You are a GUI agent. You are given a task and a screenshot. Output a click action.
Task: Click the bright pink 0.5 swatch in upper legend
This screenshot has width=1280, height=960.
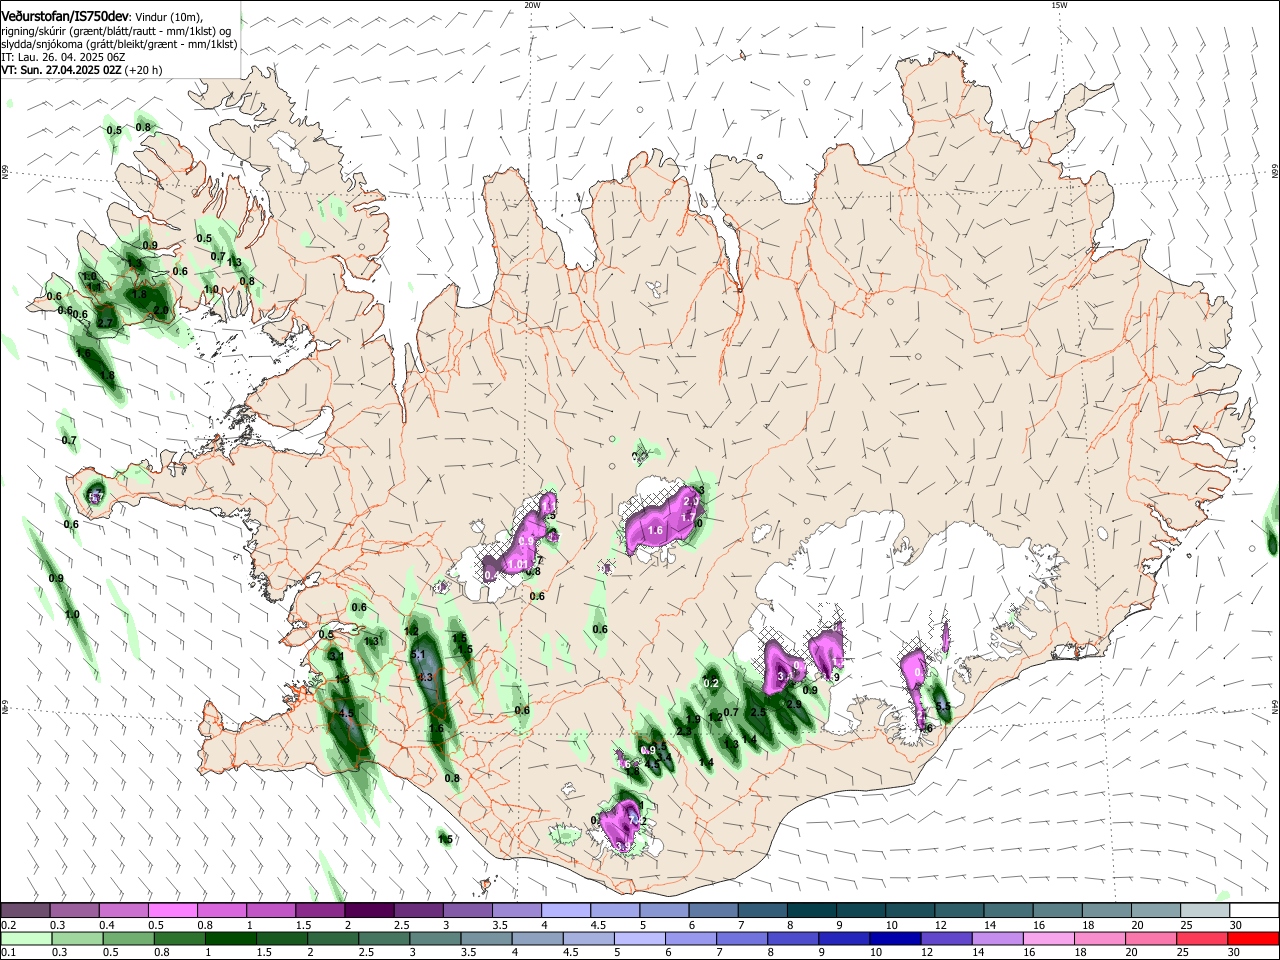pyautogui.click(x=172, y=911)
